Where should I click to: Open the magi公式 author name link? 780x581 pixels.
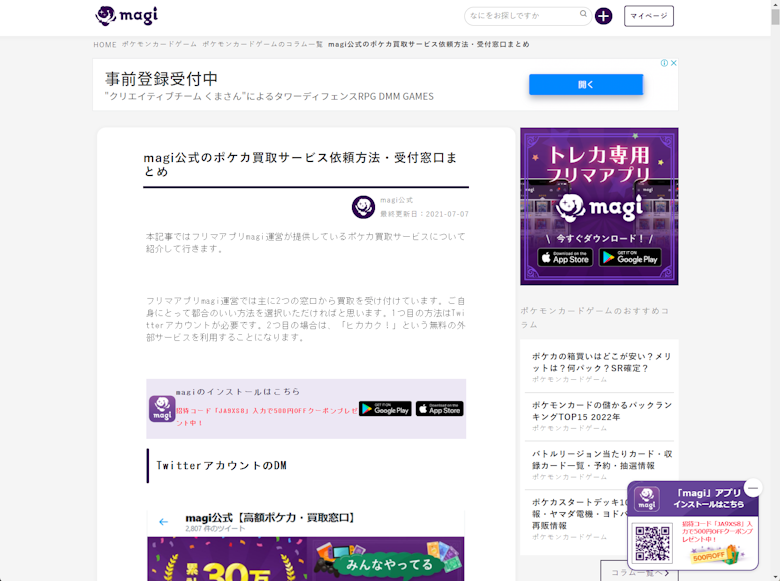(396, 200)
